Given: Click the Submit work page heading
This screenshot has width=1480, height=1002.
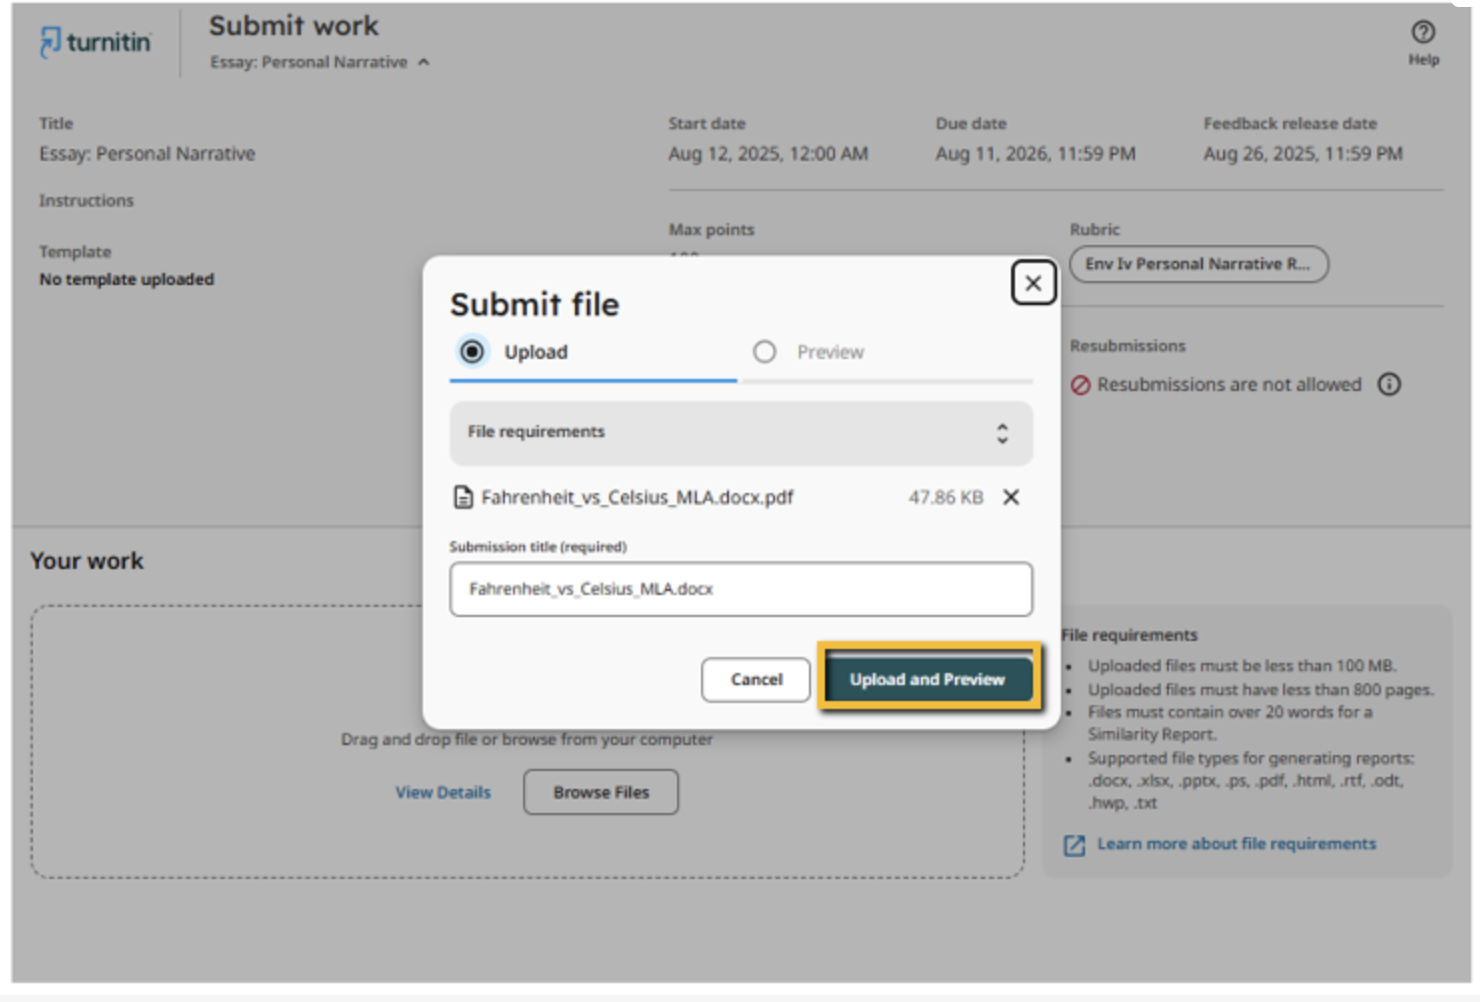Looking at the screenshot, I should (293, 26).
